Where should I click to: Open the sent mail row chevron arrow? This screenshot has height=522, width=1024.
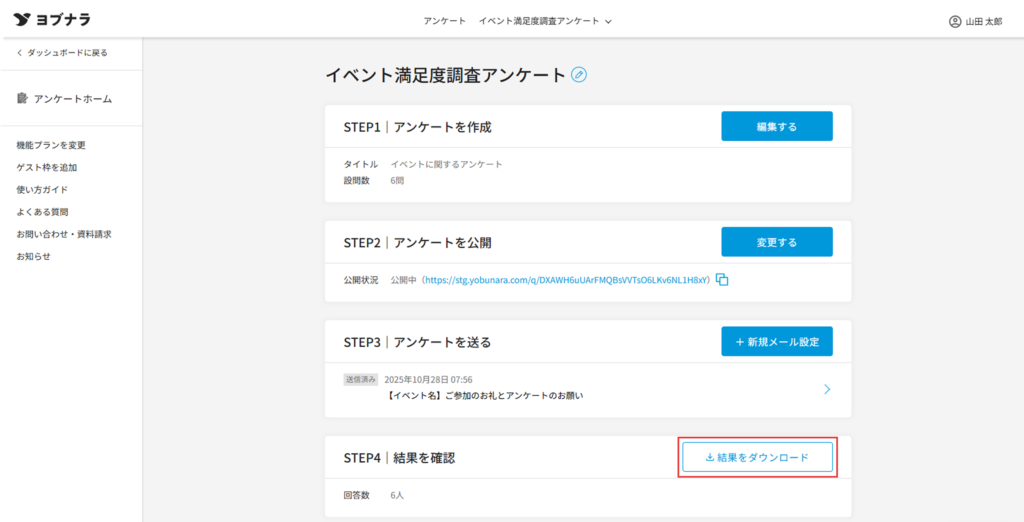827,389
